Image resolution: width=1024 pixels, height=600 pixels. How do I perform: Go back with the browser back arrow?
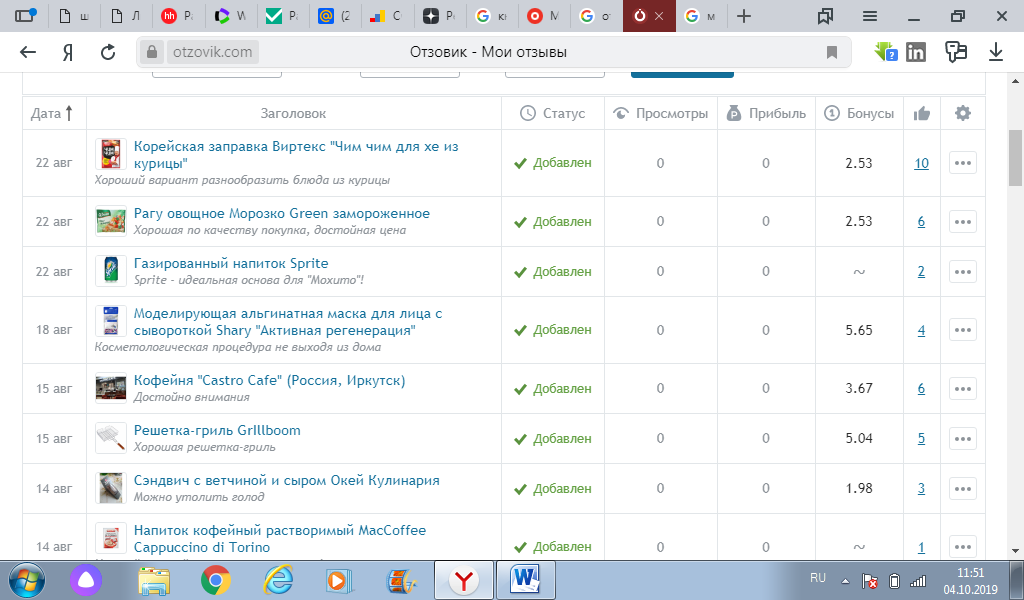(x=28, y=52)
